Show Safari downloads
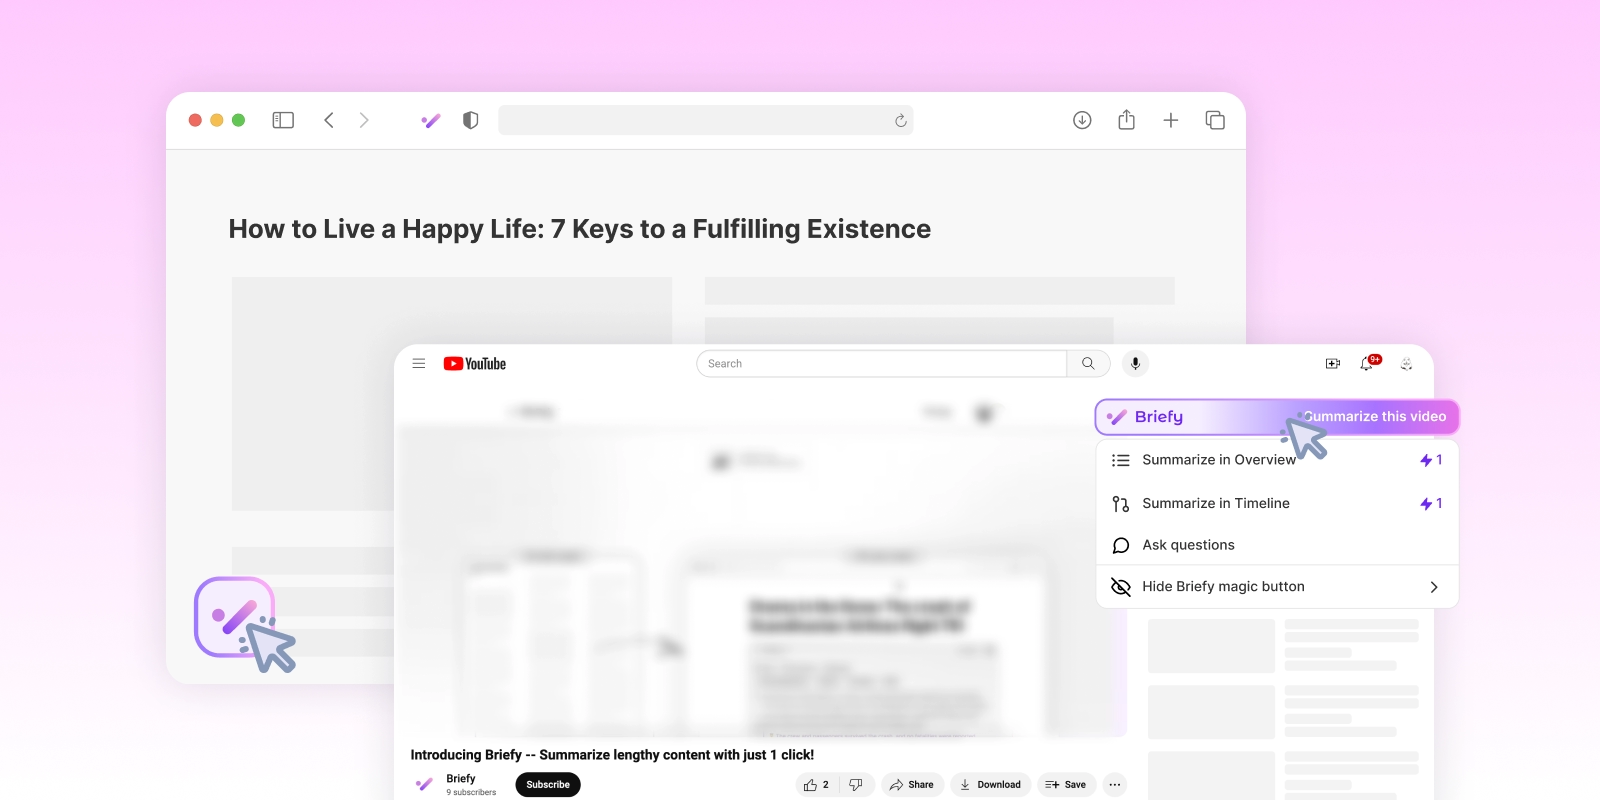The image size is (1600, 800). pyautogui.click(x=1082, y=120)
